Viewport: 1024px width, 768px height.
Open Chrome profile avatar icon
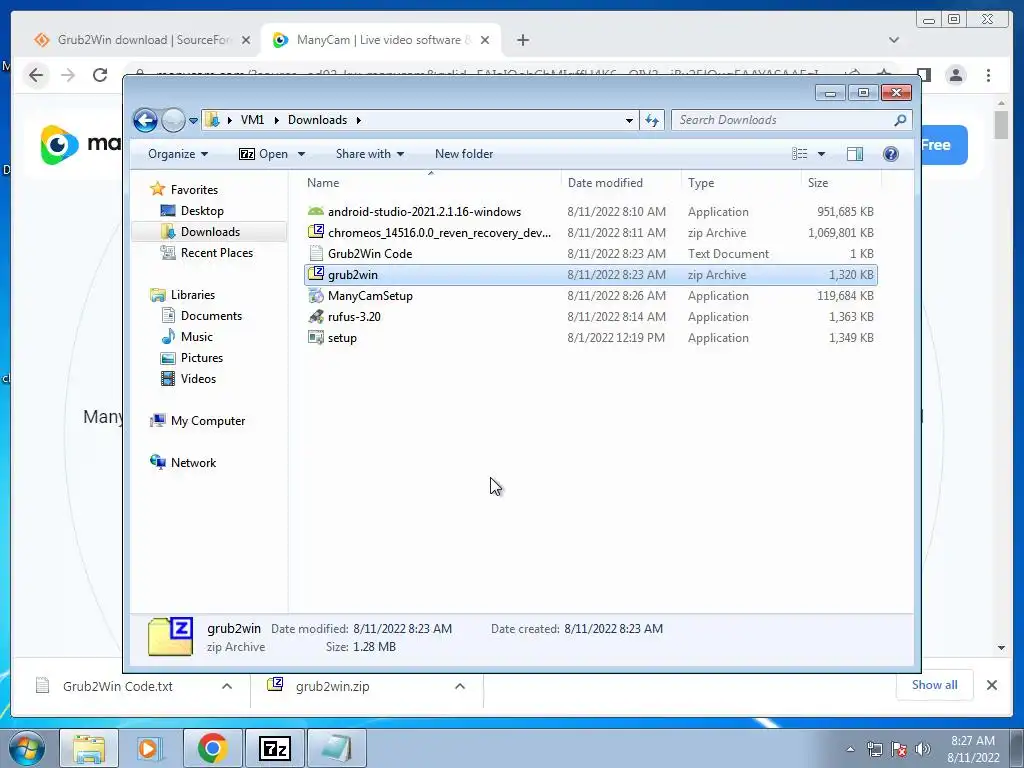[956, 75]
